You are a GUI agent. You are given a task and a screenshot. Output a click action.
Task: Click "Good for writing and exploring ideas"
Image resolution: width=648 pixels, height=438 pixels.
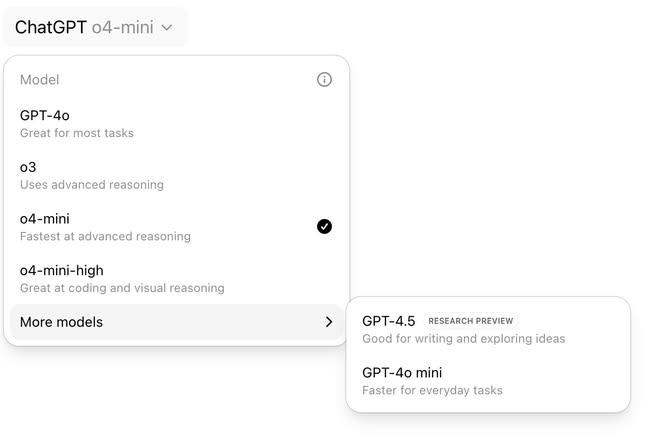click(463, 339)
